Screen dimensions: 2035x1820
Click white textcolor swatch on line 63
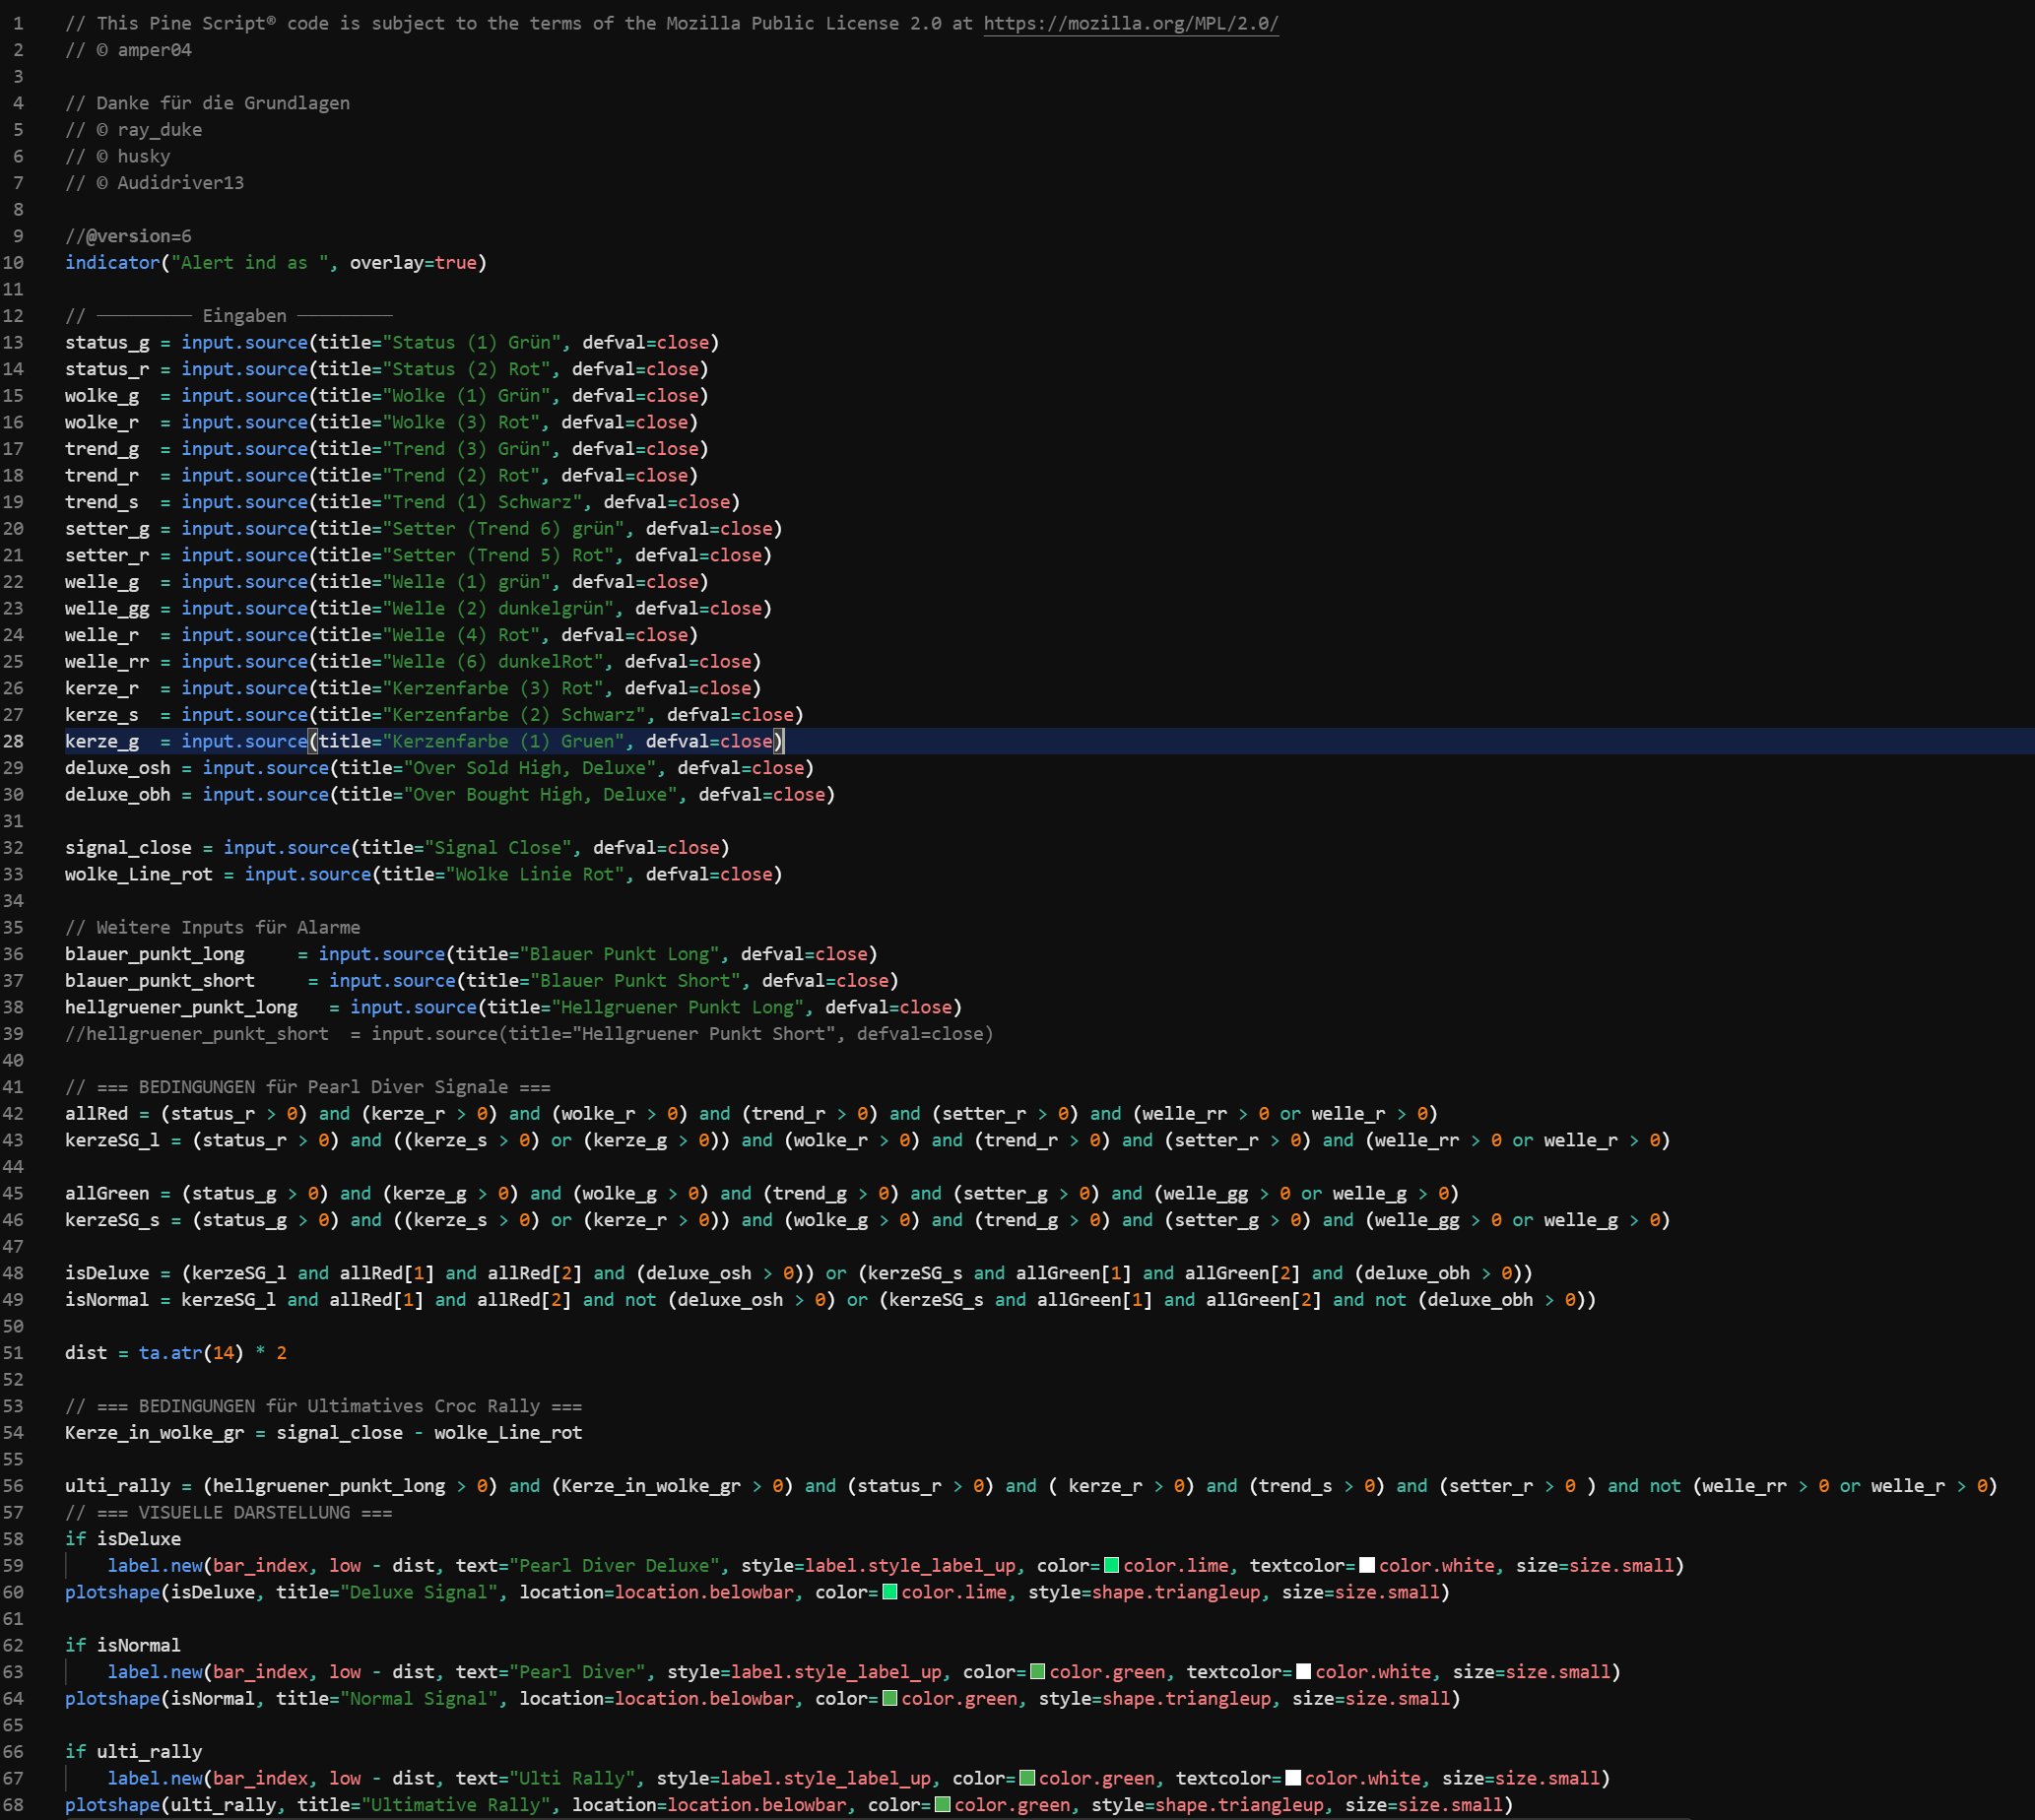tap(1303, 1672)
